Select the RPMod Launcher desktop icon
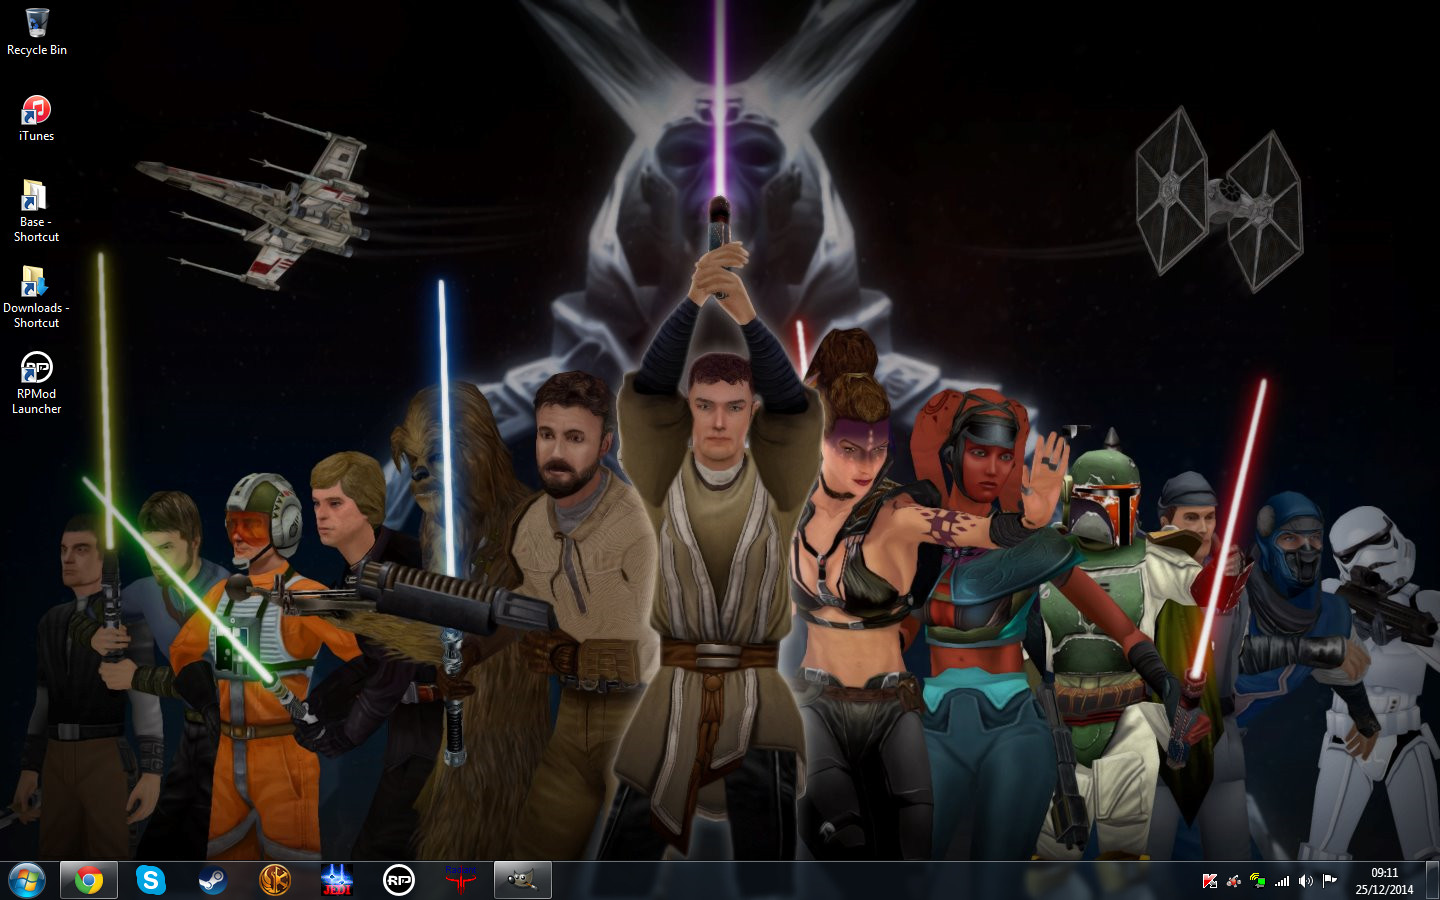This screenshot has width=1440, height=900. [x=37, y=383]
